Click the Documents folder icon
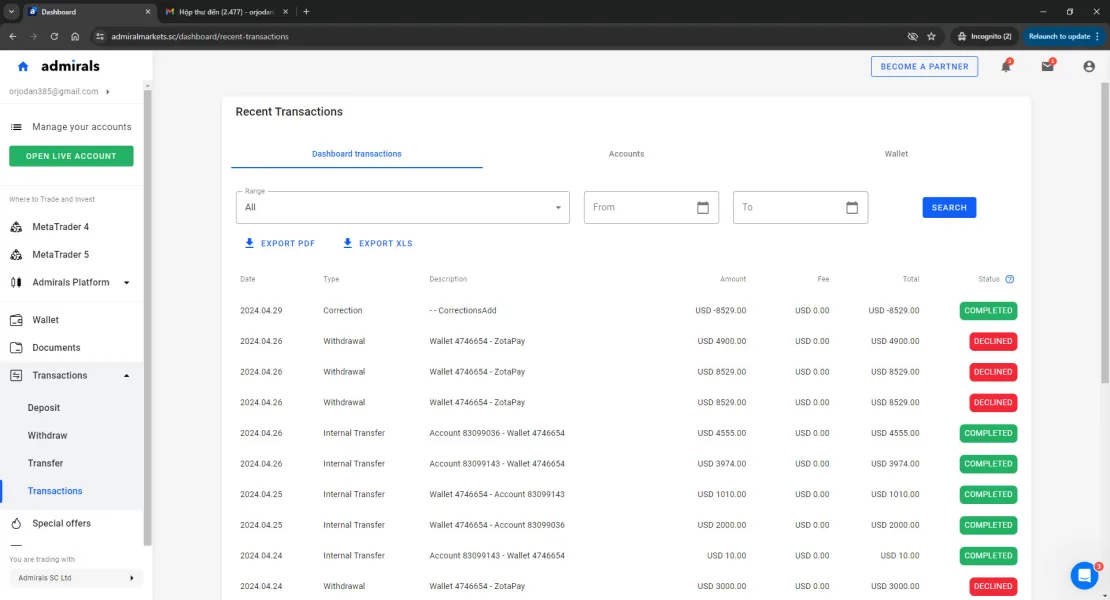The height and width of the screenshot is (600, 1110). point(16,347)
